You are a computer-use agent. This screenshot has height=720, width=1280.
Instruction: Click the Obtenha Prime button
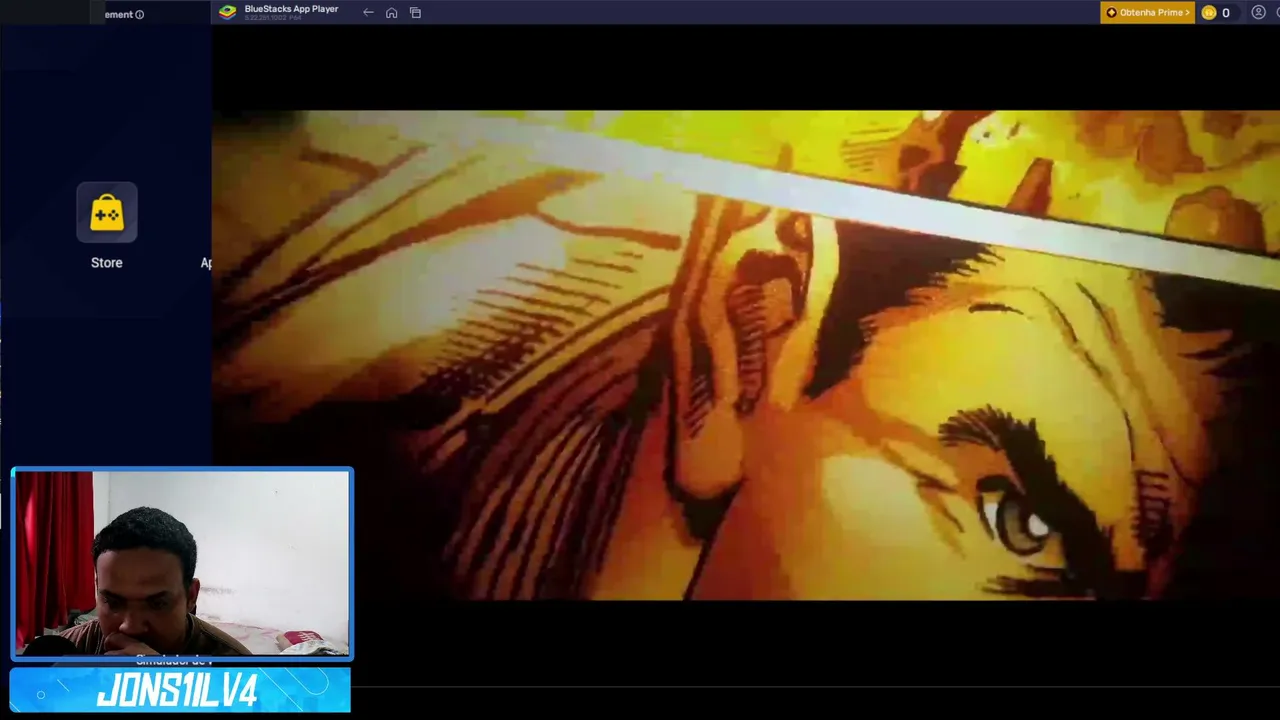(x=1147, y=13)
